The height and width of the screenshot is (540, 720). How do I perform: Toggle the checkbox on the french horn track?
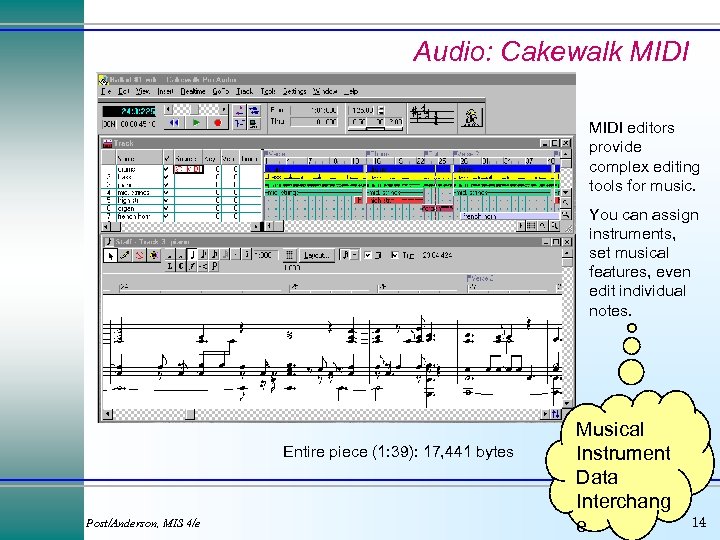tap(166, 216)
